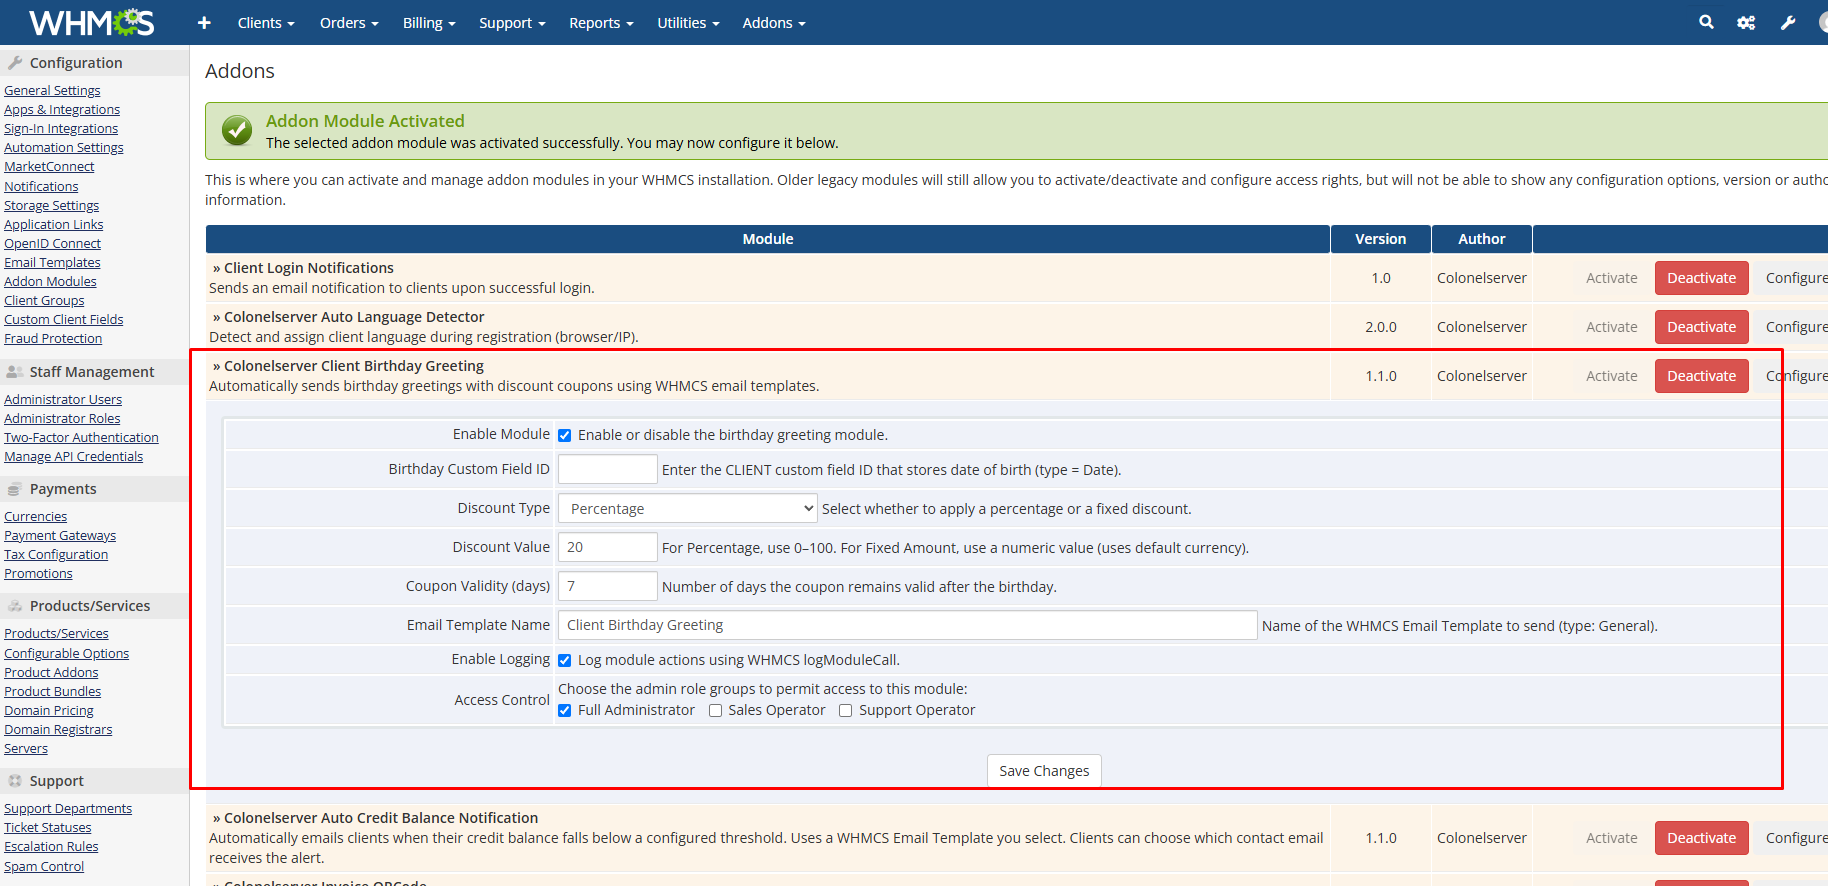Open the wrench setup icon
The image size is (1828, 886).
(x=1788, y=23)
